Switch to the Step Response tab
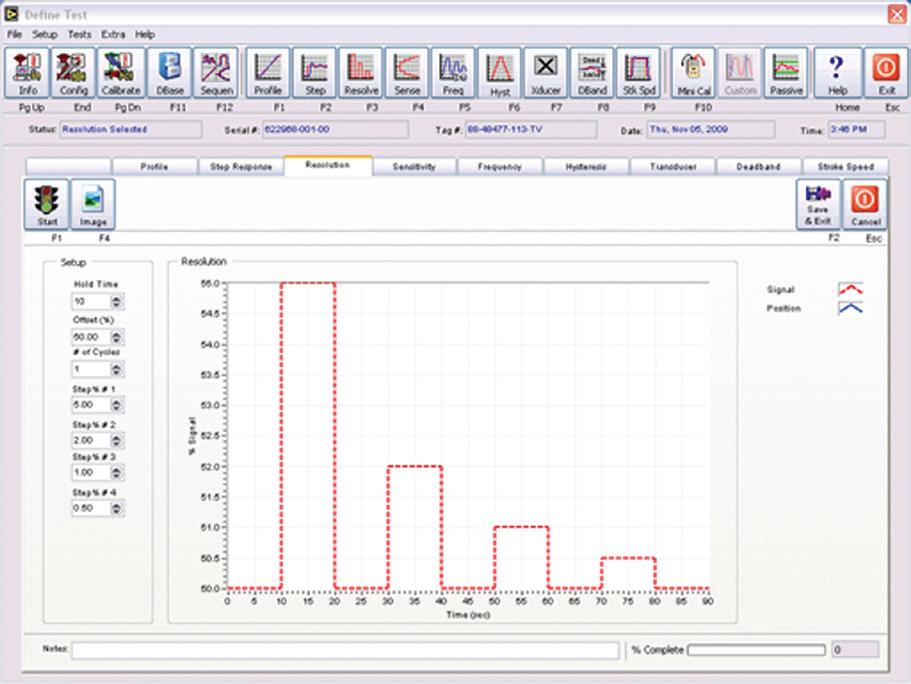The image size is (911, 684). tap(241, 167)
